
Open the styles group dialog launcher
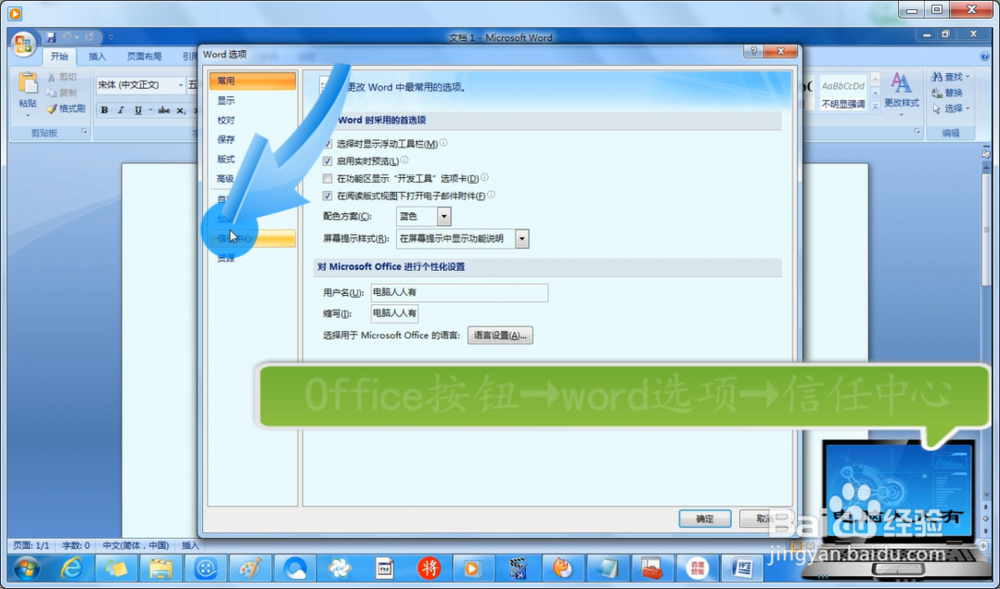click(x=917, y=132)
